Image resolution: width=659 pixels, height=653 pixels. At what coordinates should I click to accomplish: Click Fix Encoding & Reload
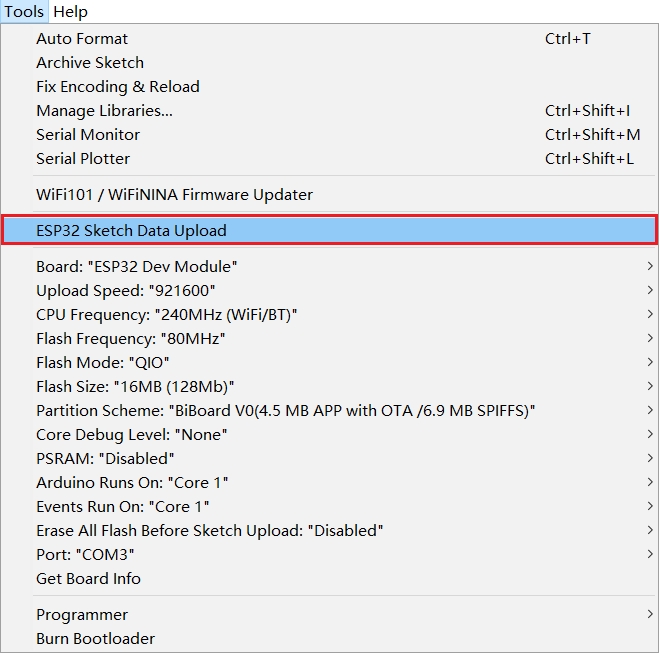(118, 87)
